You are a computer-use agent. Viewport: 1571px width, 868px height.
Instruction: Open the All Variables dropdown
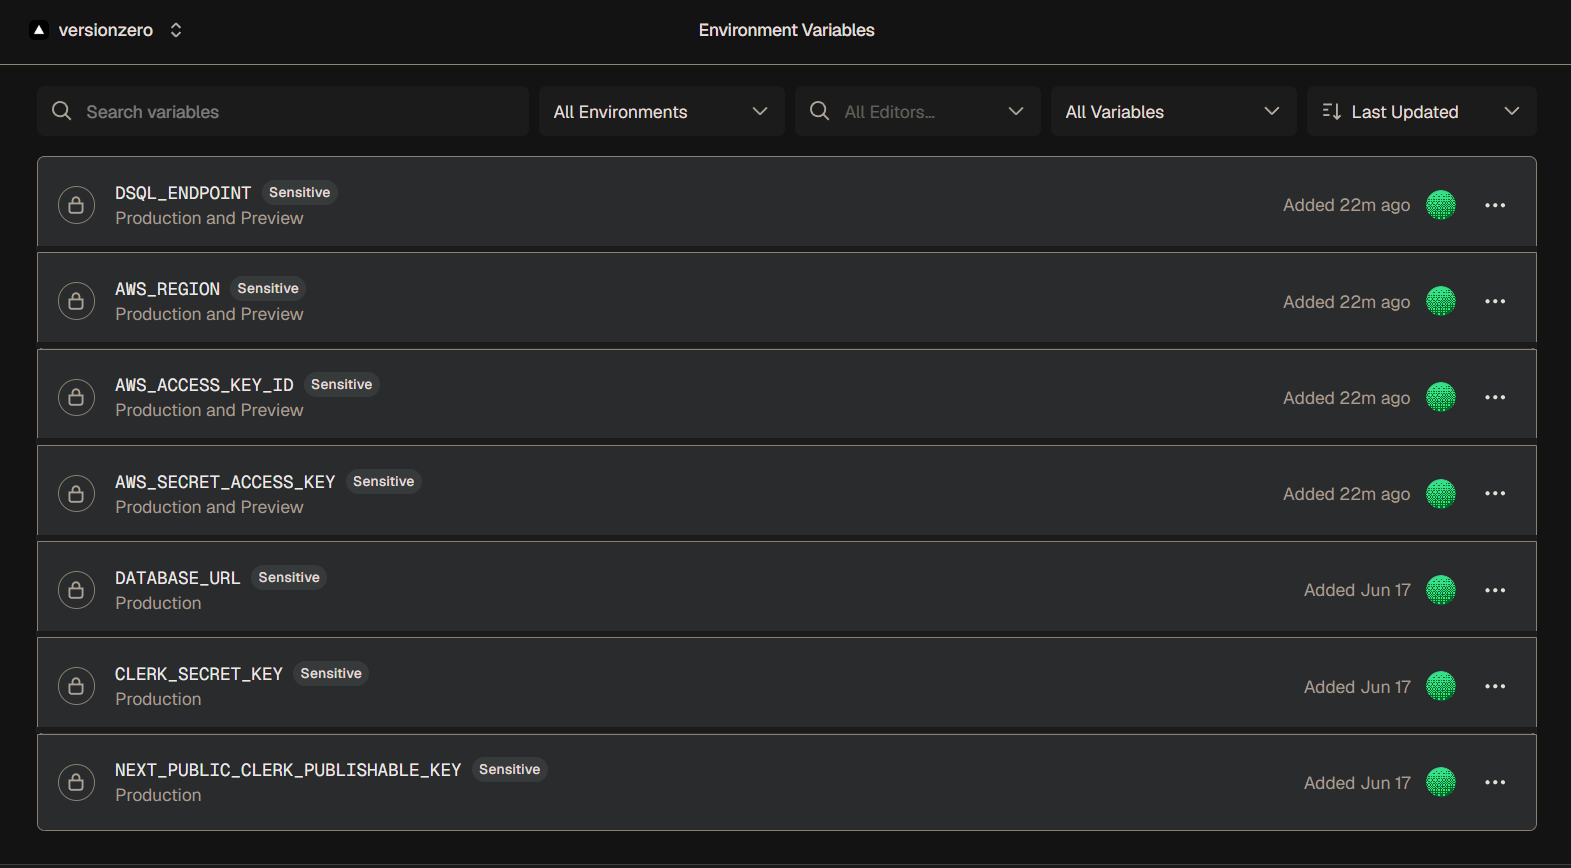1174,111
